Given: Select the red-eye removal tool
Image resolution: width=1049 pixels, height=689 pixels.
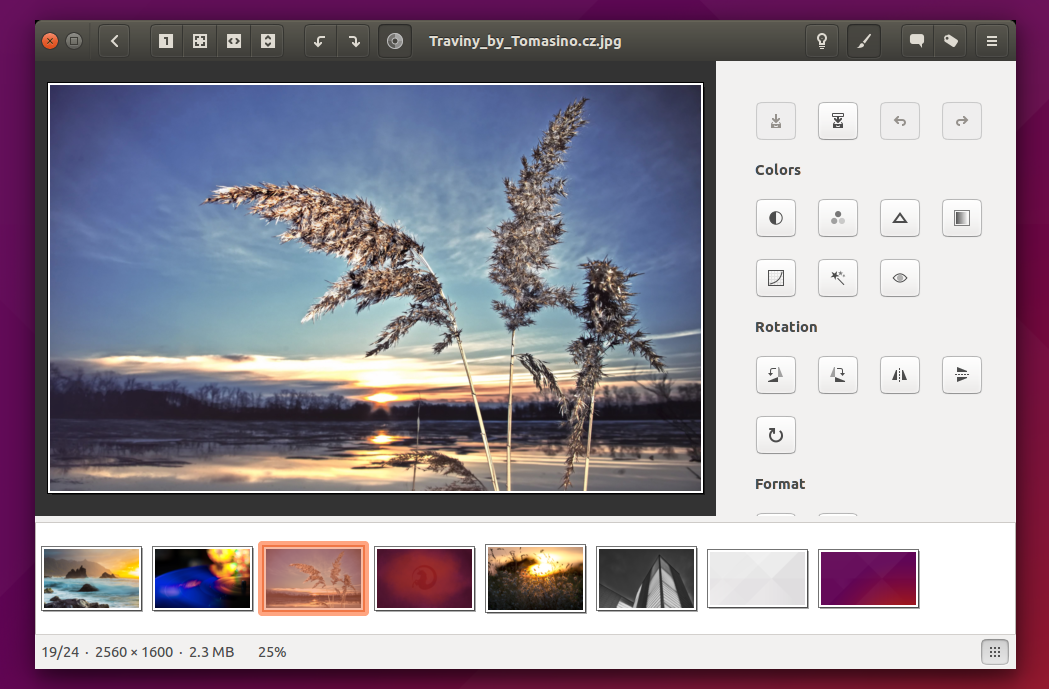Looking at the screenshot, I should 899,278.
